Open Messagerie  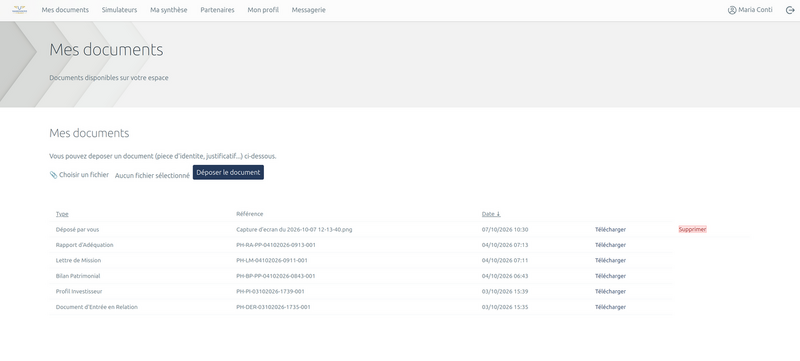pos(308,10)
